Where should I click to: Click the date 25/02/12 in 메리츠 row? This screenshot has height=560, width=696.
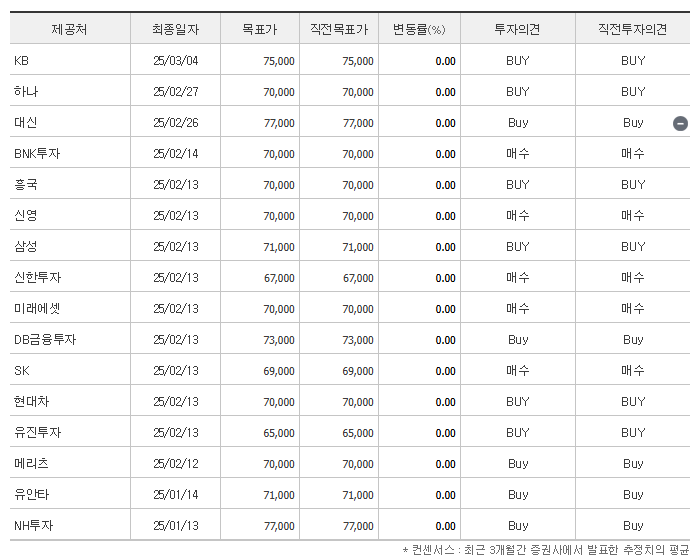click(x=176, y=464)
